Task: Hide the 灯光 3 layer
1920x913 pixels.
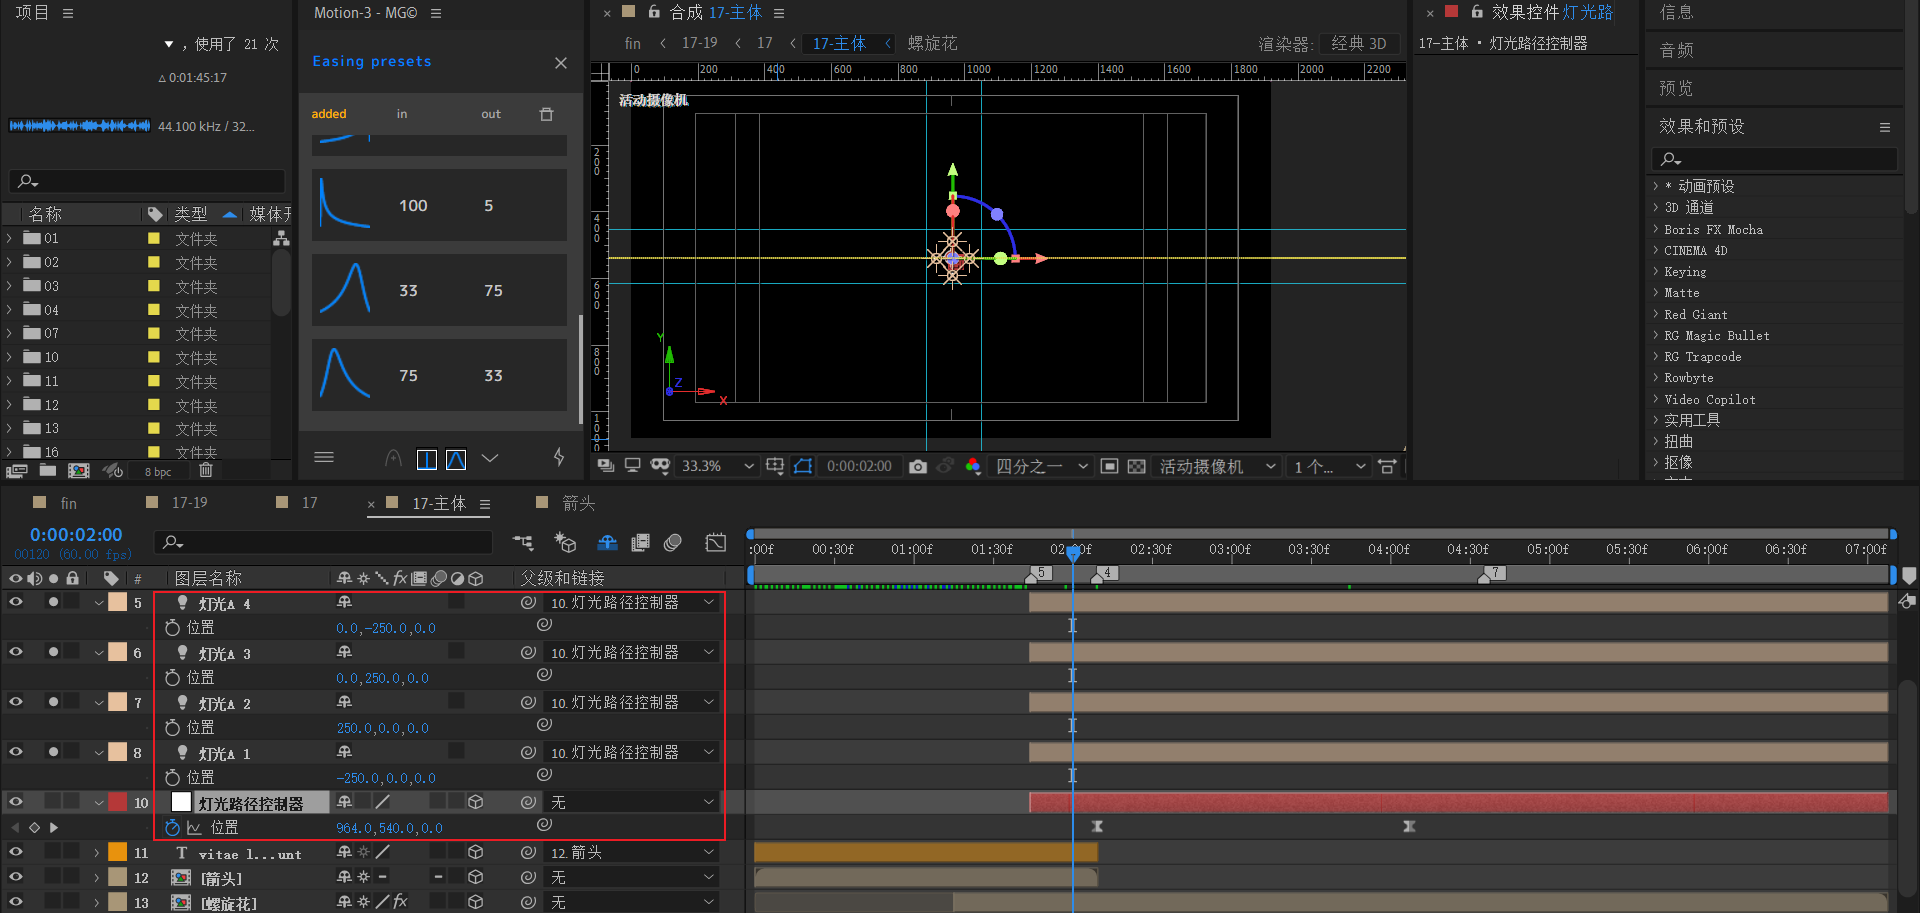Action: [16, 652]
